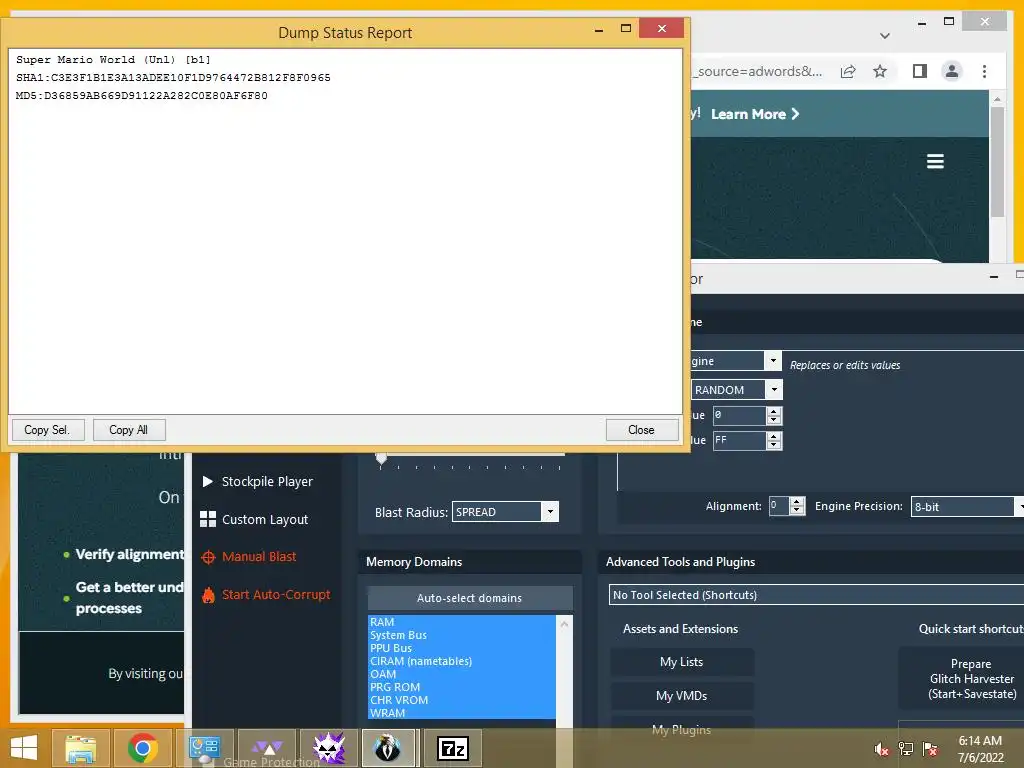Close the Dump Status Report via Close button
1024x768 pixels.
[641, 430]
